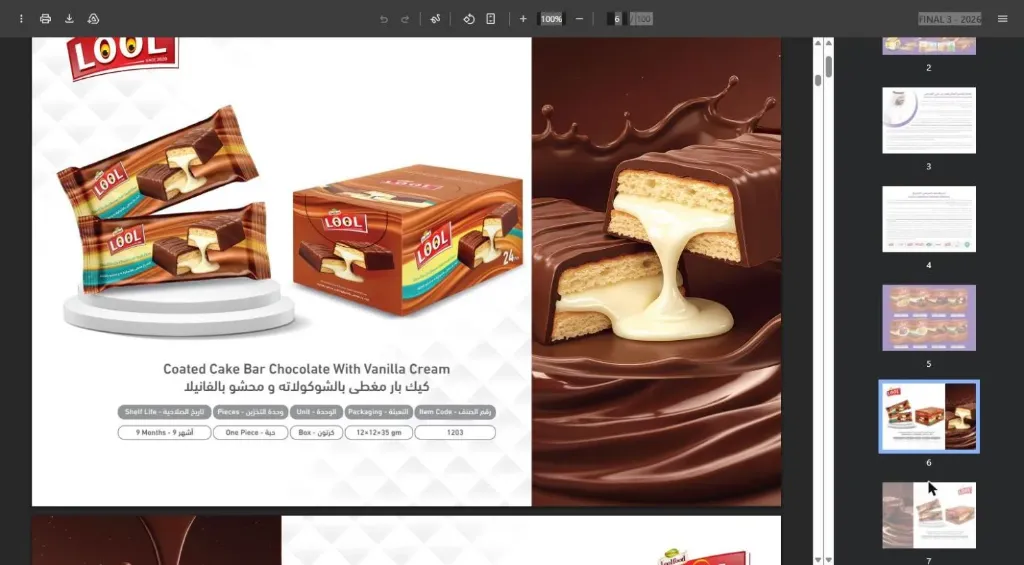Select page 2 thumbnail

point(929,46)
